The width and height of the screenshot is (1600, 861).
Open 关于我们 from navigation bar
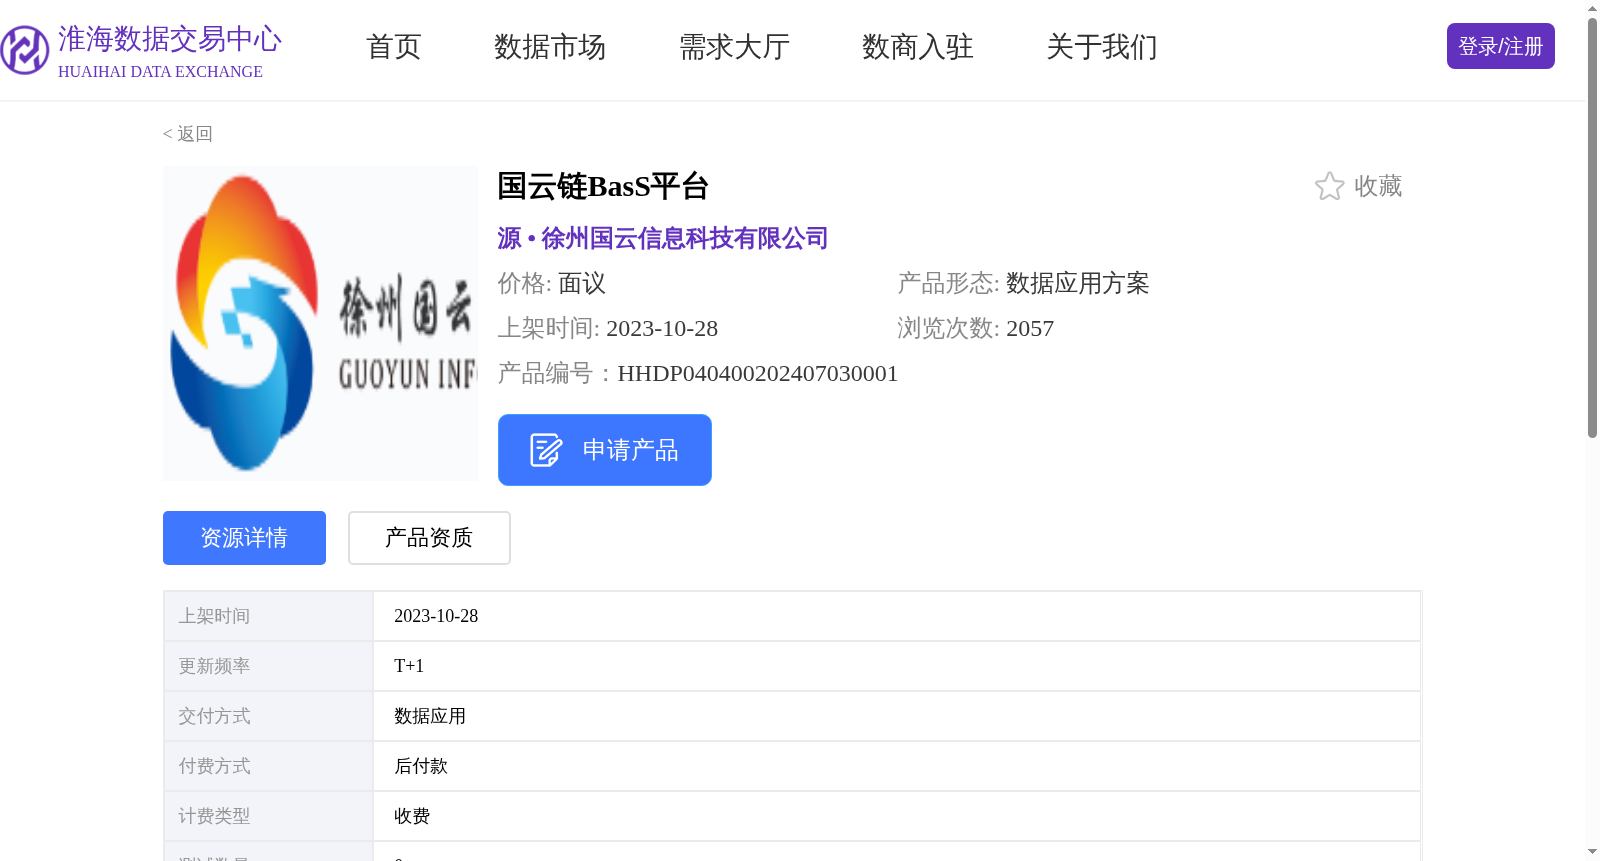coord(1102,47)
